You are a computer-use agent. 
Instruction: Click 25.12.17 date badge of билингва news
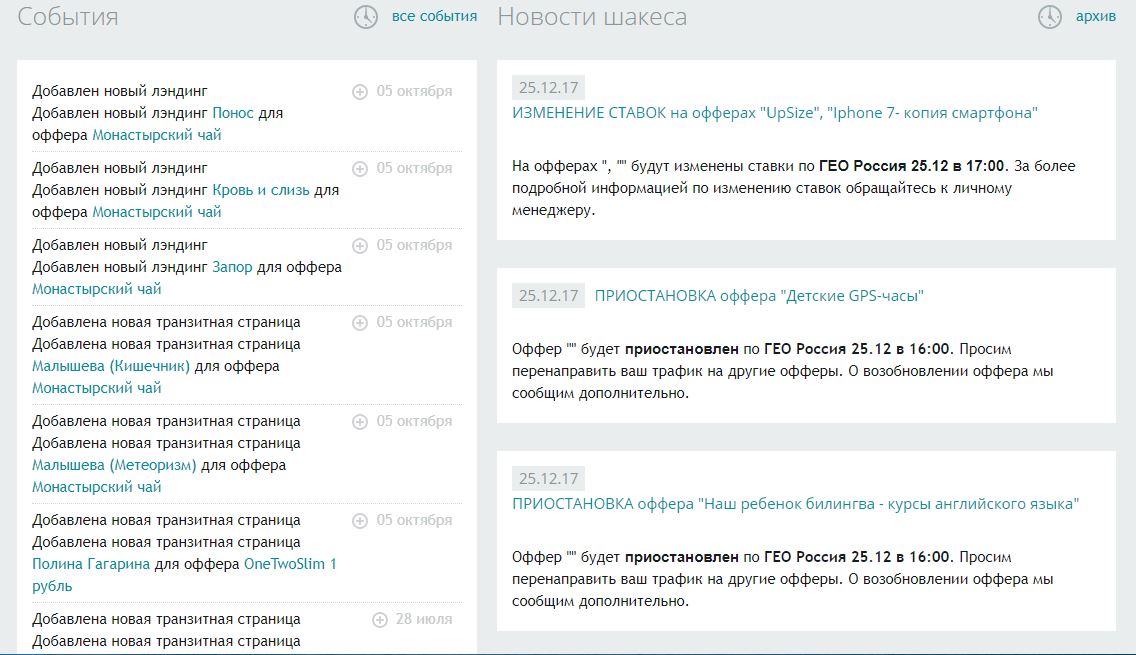point(548,479)
